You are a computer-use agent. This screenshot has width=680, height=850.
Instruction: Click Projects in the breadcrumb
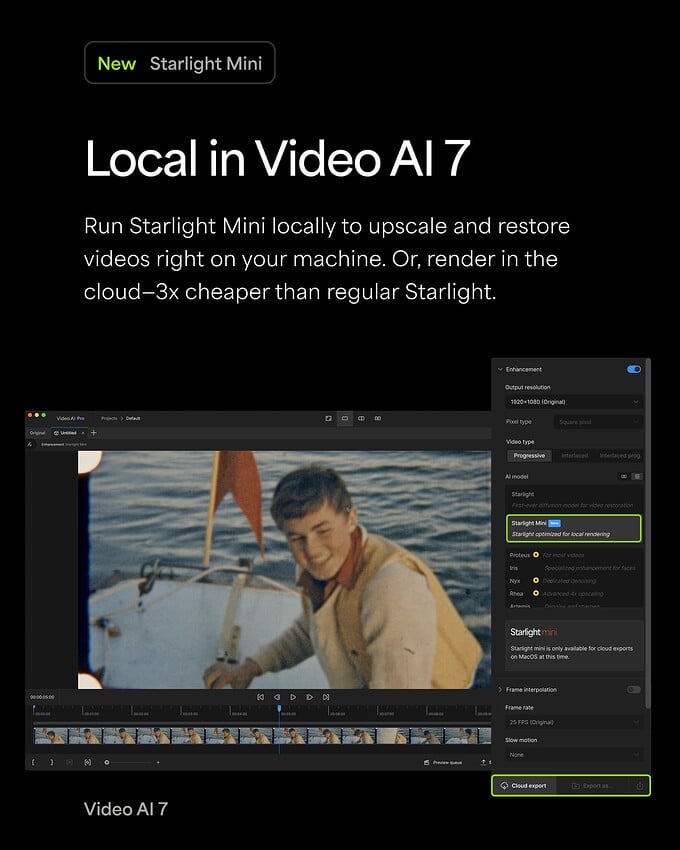[x=109, y=418]
